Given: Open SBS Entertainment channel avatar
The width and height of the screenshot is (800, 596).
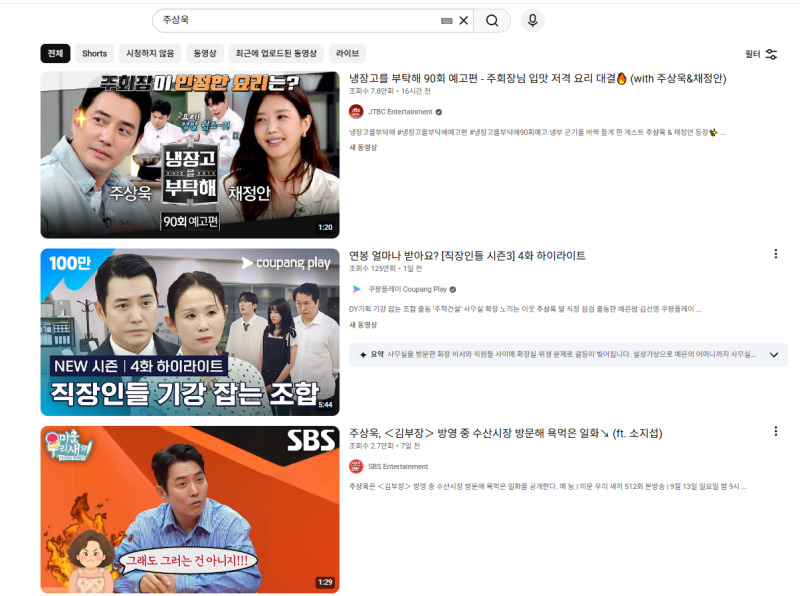Looking at the screenshot, I should click(356, 466).
